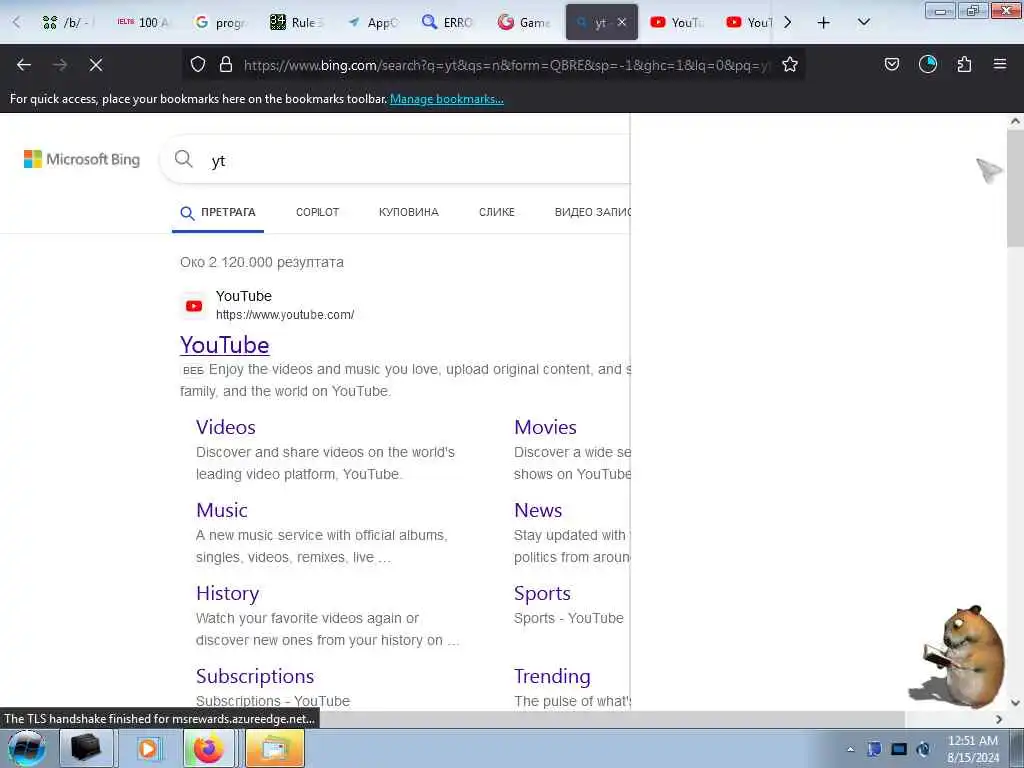Open the YouTube main result title link
The height and width of the screenshot is (768, 1024).
[225, 345]
